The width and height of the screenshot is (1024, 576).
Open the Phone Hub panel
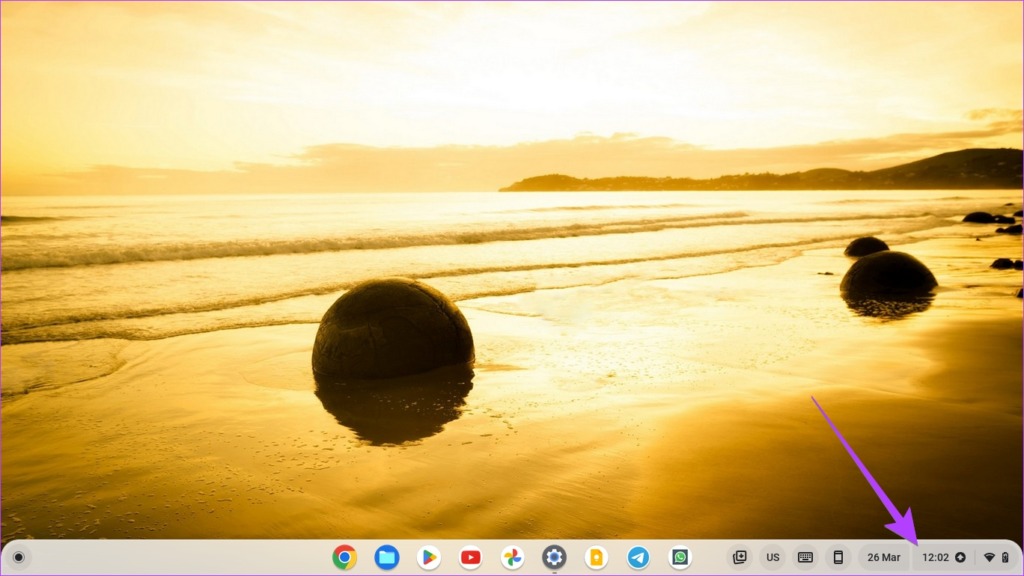[838, 557]
